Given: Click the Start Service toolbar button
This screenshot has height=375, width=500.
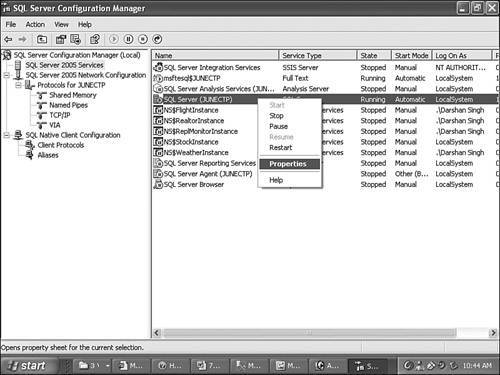Looking at the screenshot, I should pyautogui.click(x=114, y=39).
